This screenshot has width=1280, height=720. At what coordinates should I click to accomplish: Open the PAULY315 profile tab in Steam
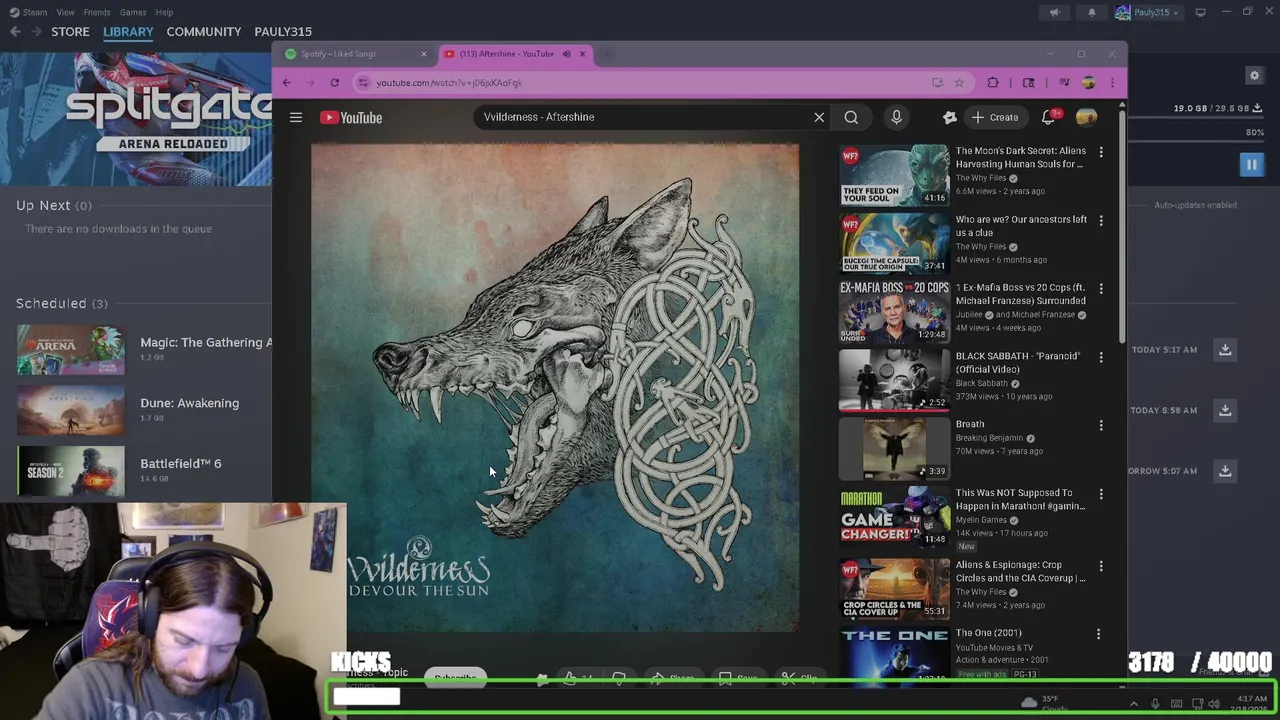click(x=283, y=32)
